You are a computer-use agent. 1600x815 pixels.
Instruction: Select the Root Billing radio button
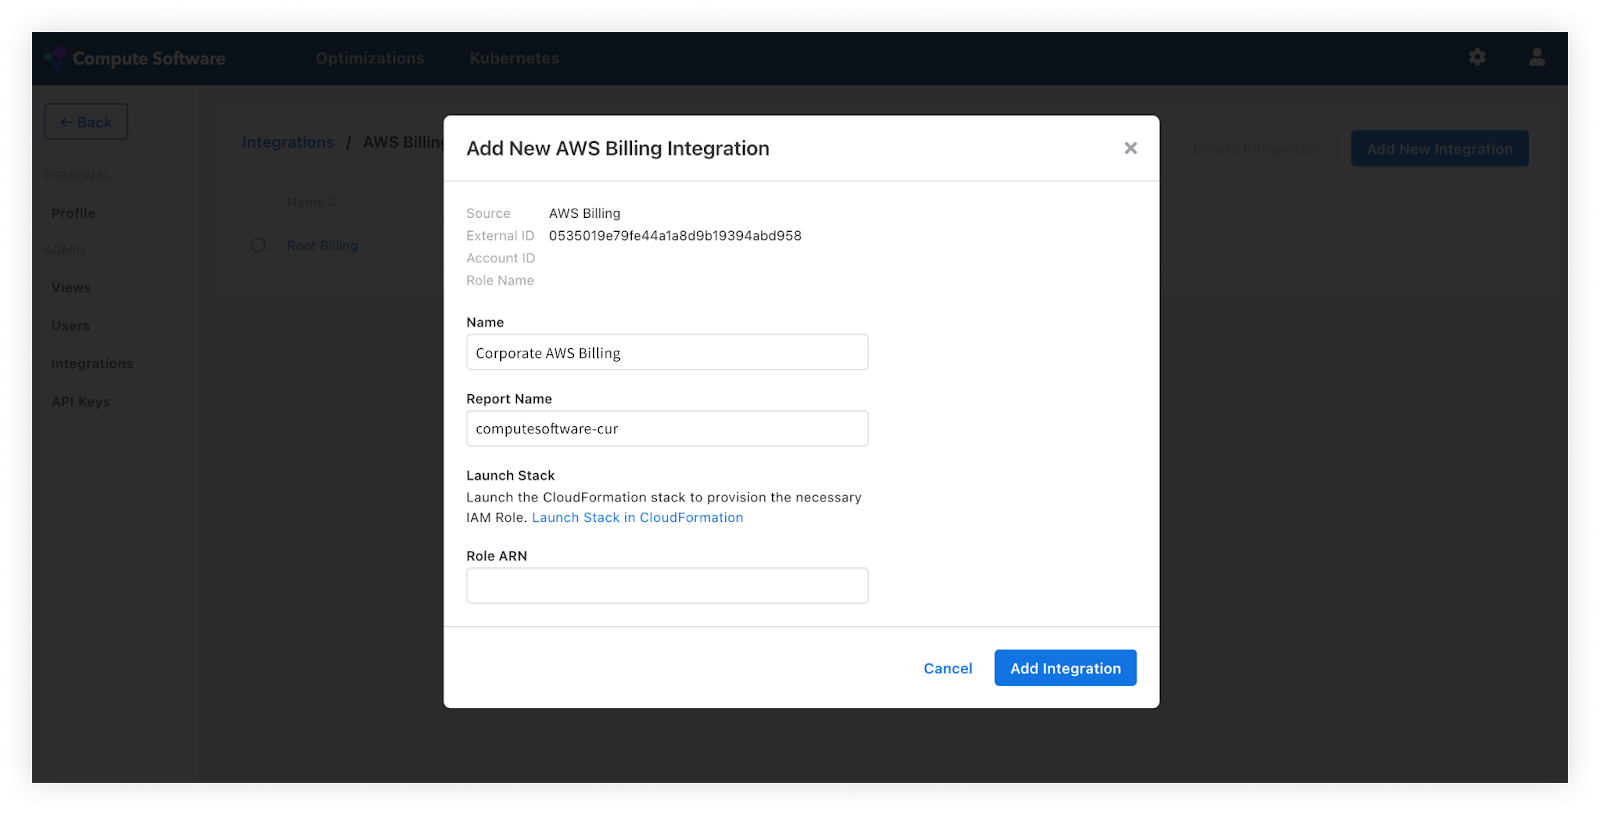pos(258,245)
